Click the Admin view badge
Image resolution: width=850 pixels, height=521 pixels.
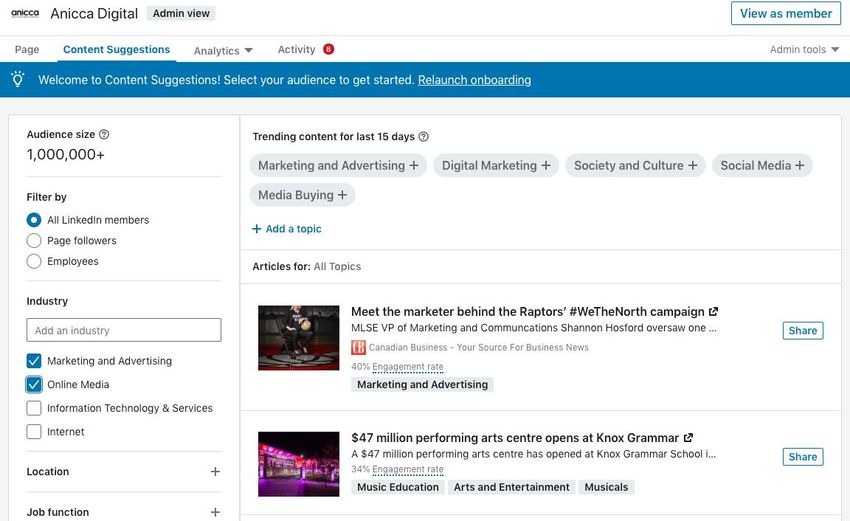coord(181,14)
